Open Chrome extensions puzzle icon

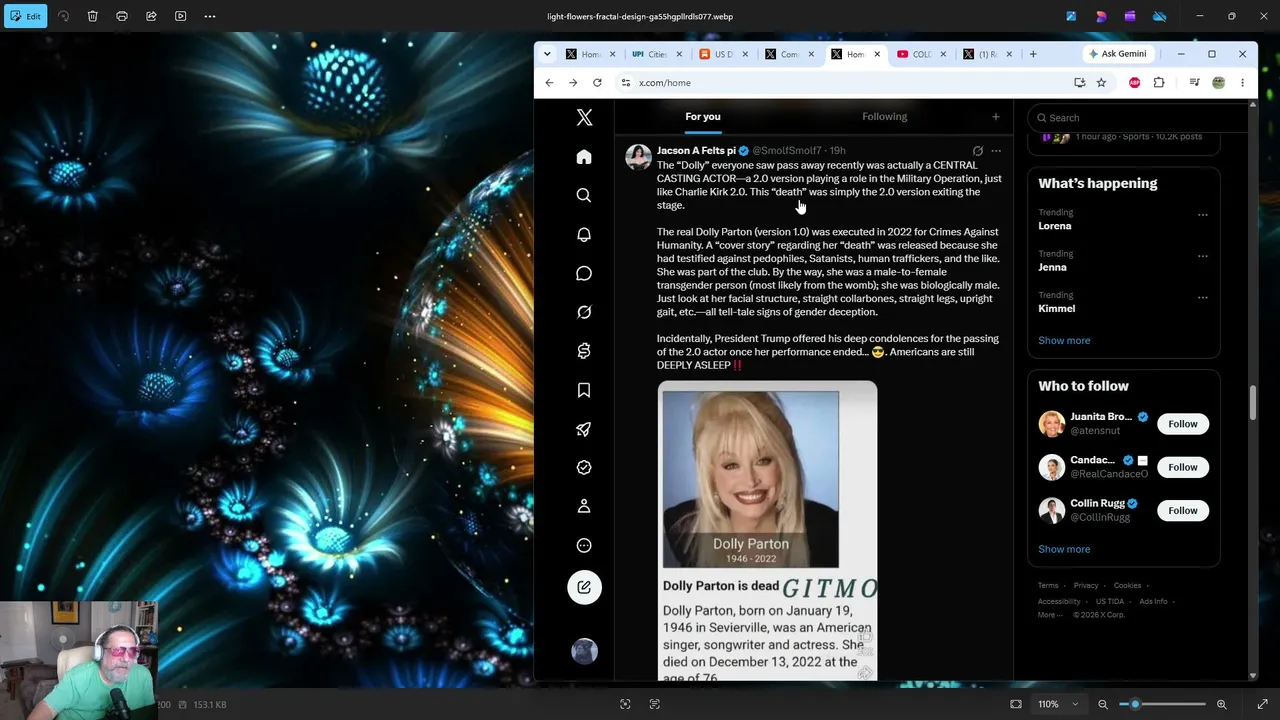[1159, 83]
